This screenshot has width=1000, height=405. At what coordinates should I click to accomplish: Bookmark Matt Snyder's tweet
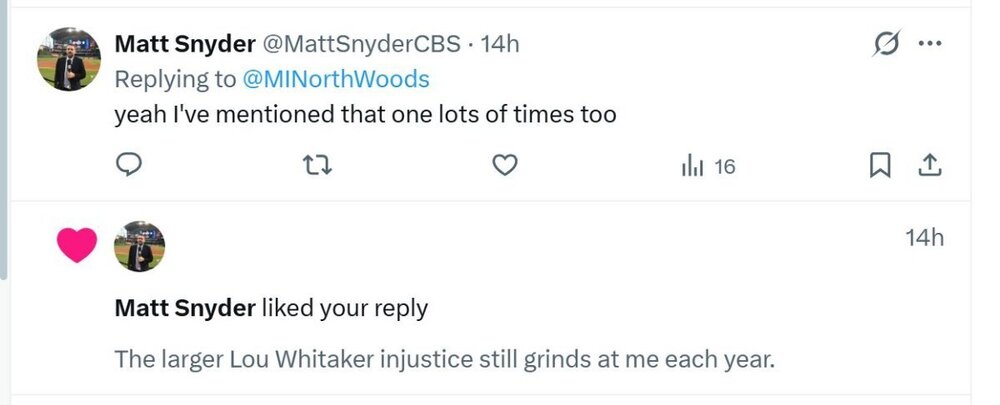click(x=880, y=166)
